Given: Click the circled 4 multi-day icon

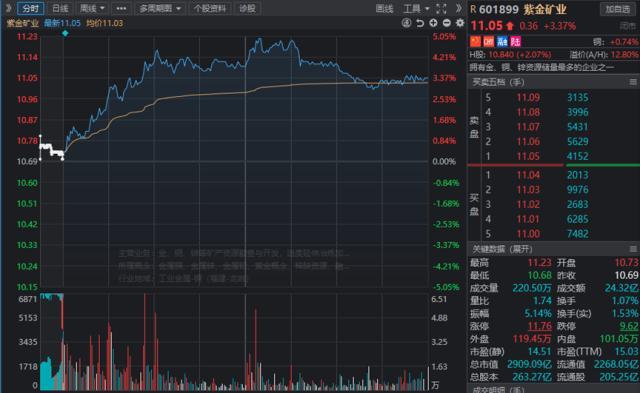Looking at the screenshot, I should 406,23.
